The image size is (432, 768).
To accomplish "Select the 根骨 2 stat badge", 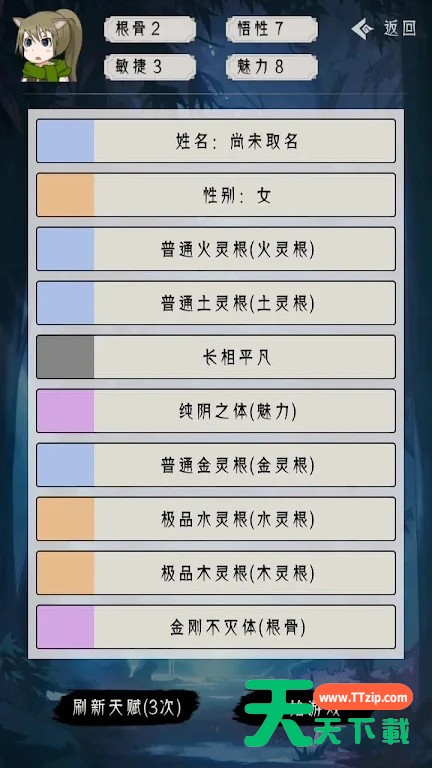I will [150, 29].
